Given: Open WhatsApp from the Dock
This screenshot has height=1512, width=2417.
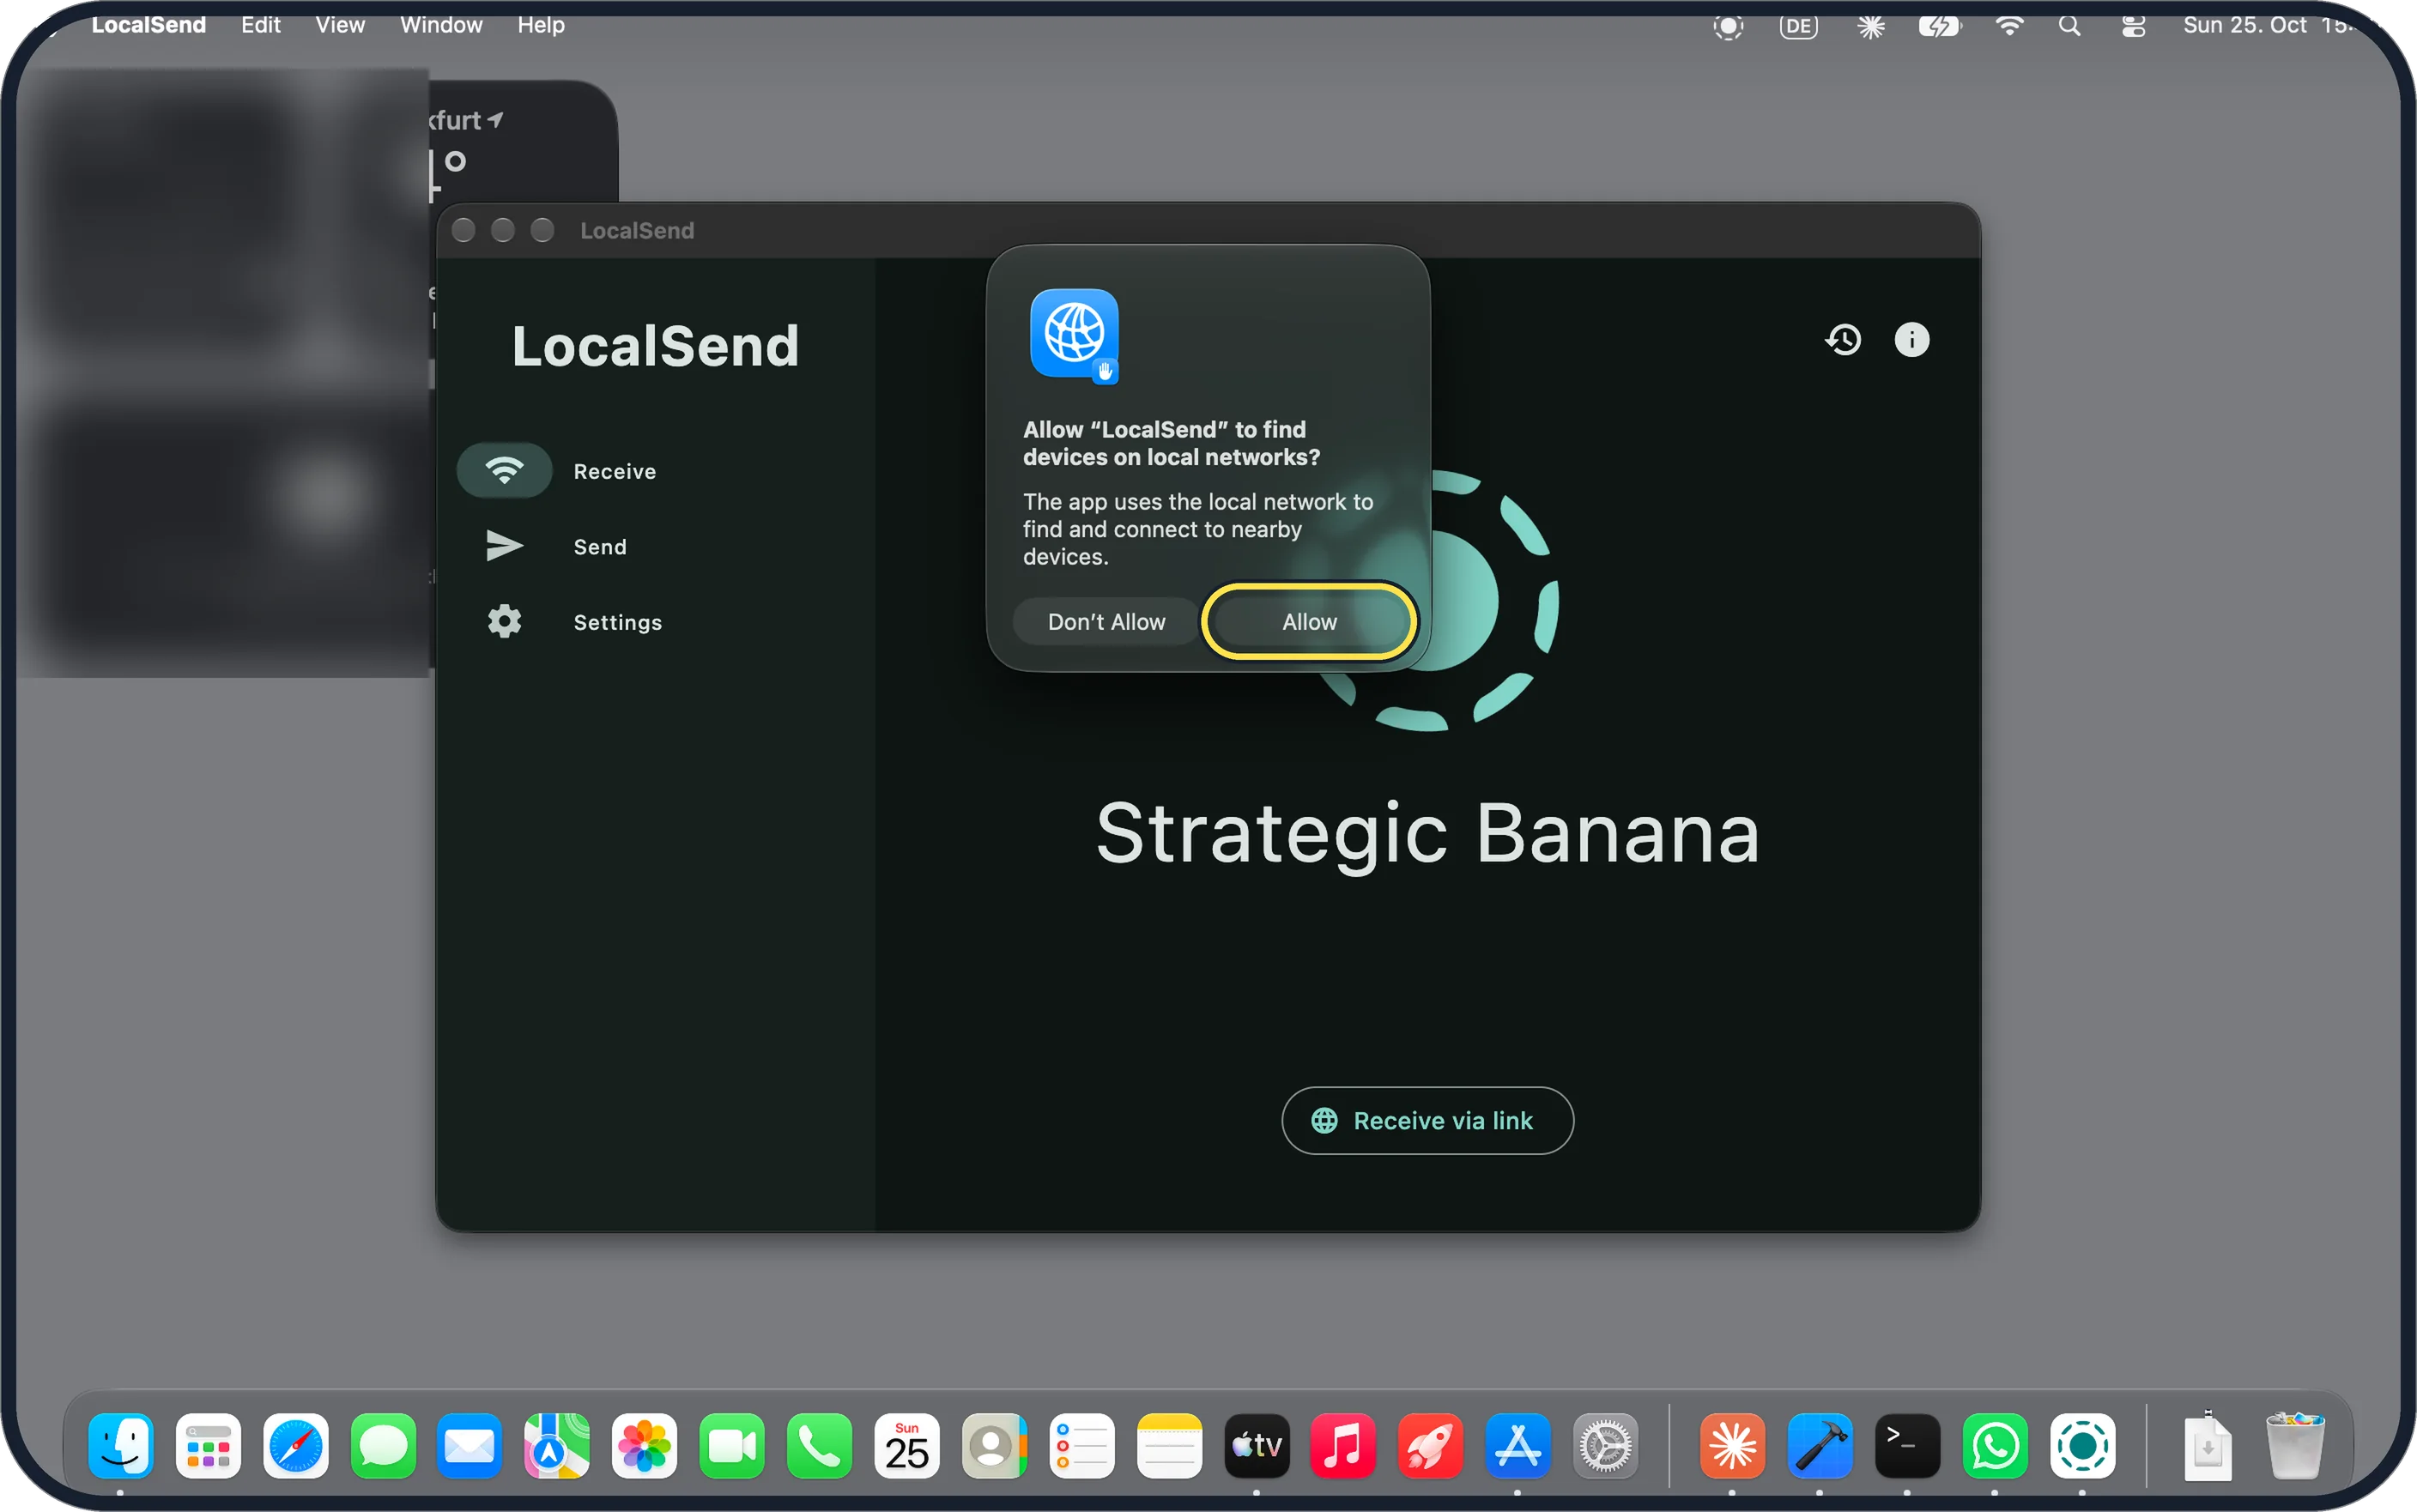Looking at the screenshot, I should pos(1994,1446).
